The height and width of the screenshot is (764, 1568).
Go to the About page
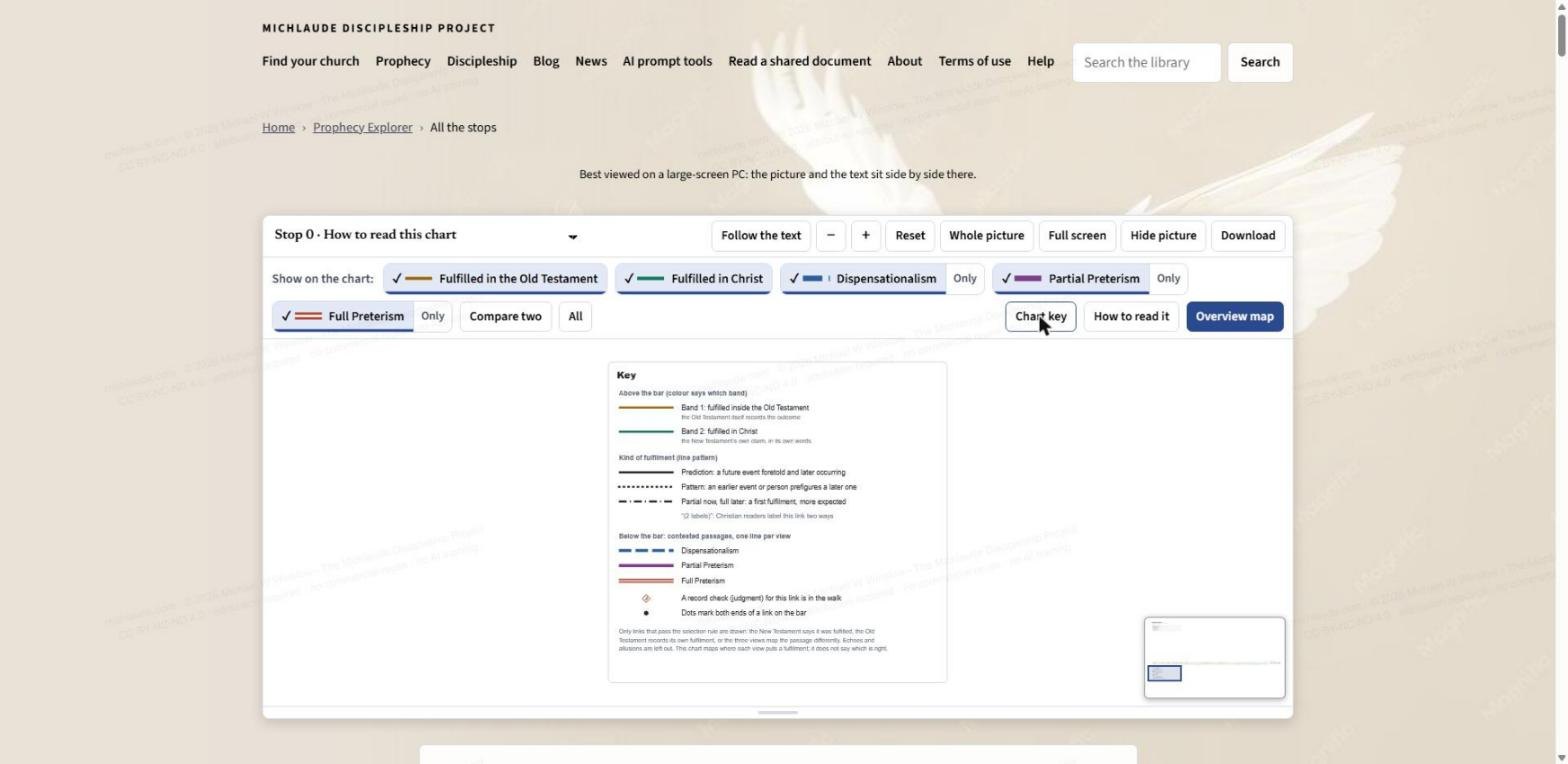[905, 61]
